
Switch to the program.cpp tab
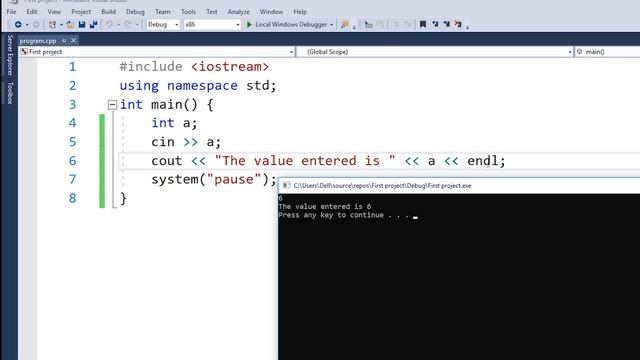pyautogui.click(x=38, y=40)
